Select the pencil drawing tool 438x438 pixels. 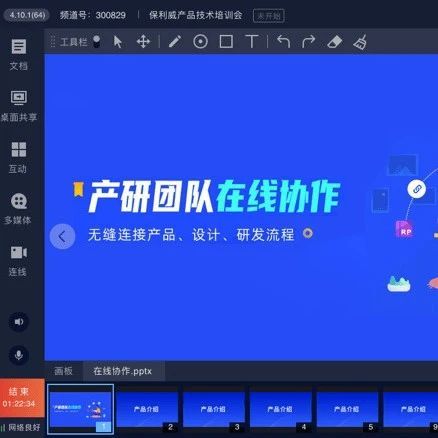pos(175,42)
